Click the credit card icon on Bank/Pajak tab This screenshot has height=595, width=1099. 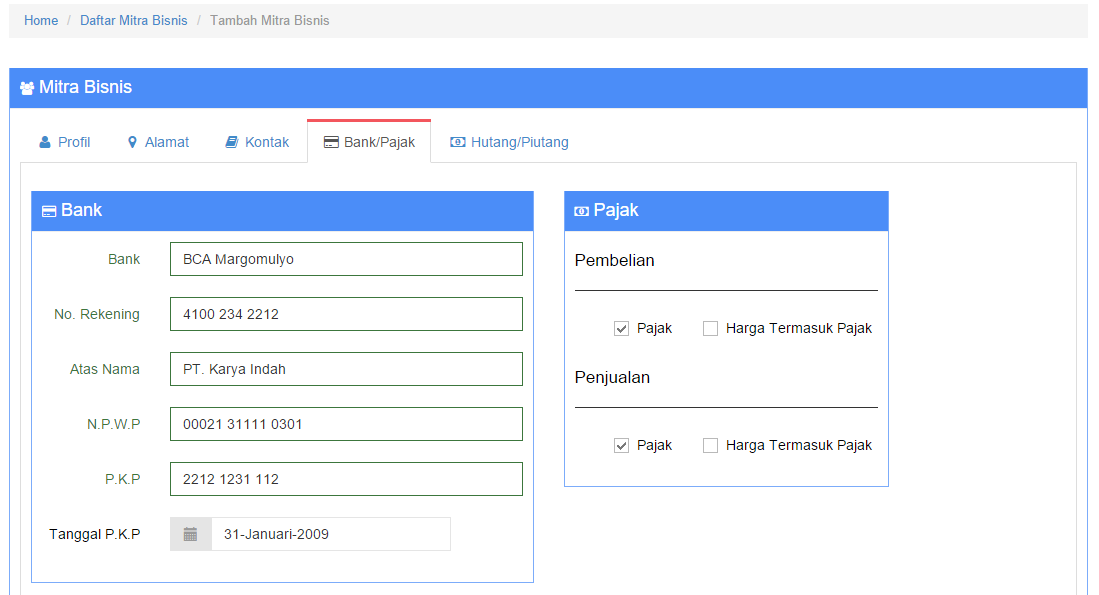coord(331,142)
